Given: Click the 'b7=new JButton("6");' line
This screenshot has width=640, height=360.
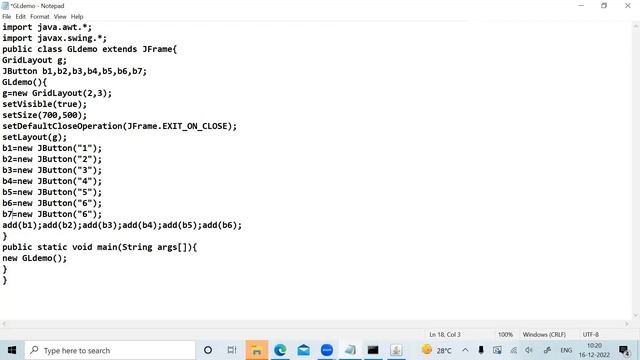Looking at the screenshot, I should tap(52, 214).
